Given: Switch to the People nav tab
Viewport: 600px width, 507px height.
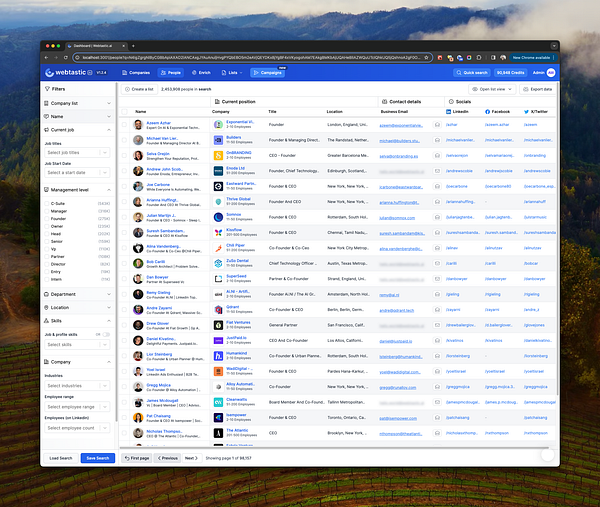Looking at the screenshot, I should click(x=171, y=73).
